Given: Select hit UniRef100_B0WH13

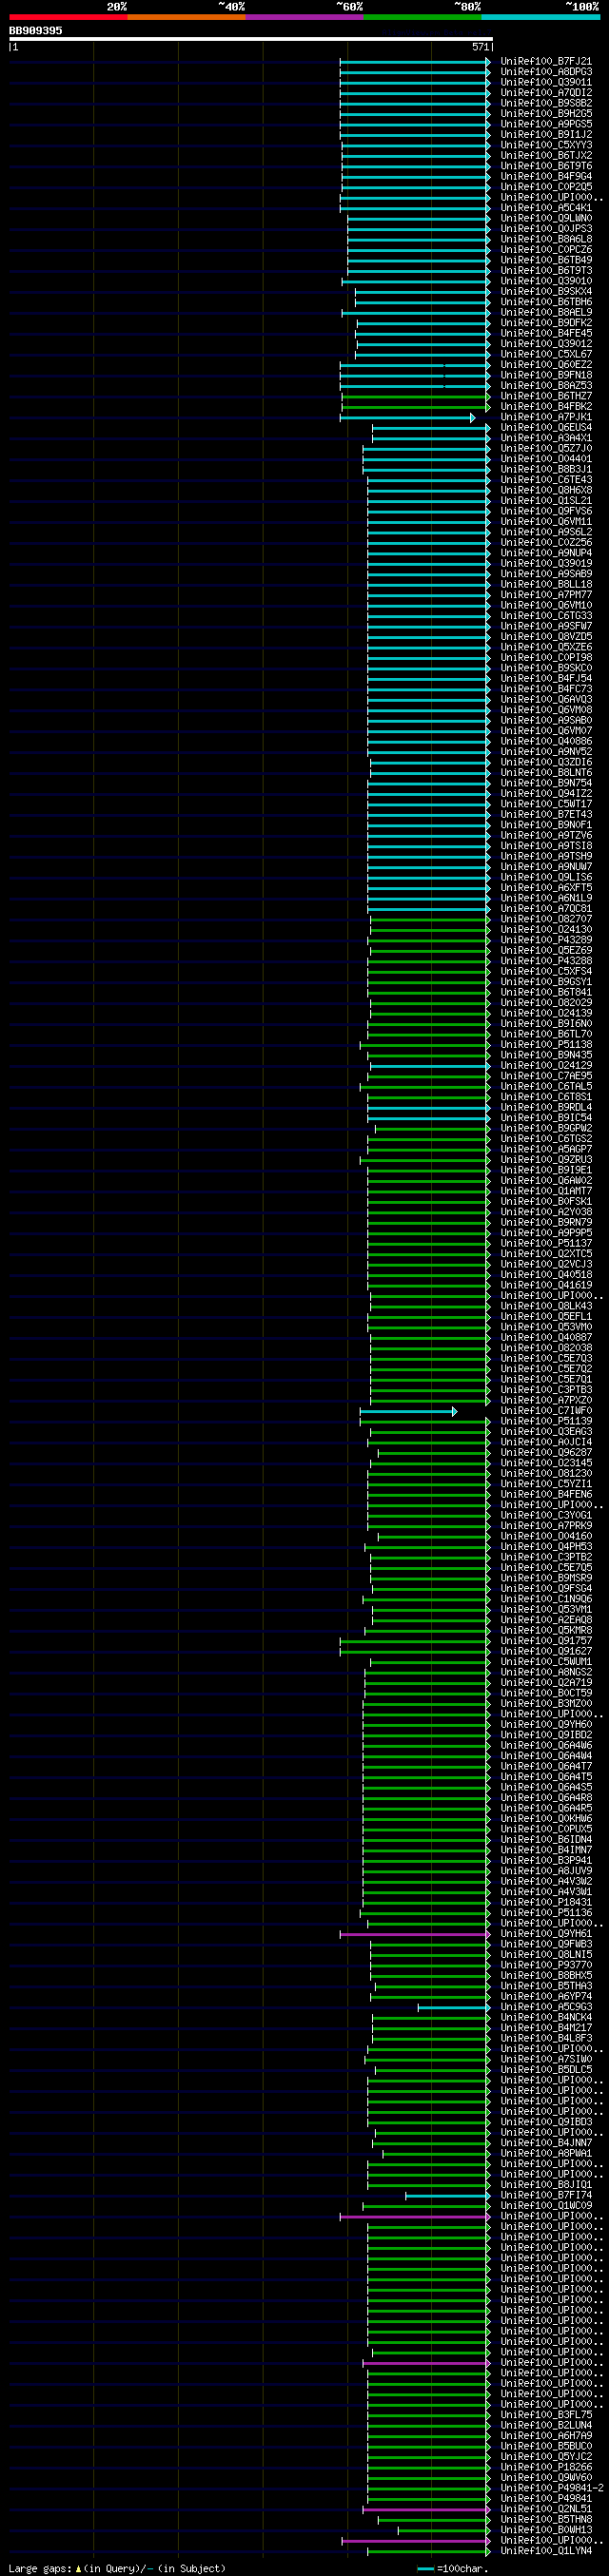Looking at the screenshot, I should click(x=546, y=2530).
